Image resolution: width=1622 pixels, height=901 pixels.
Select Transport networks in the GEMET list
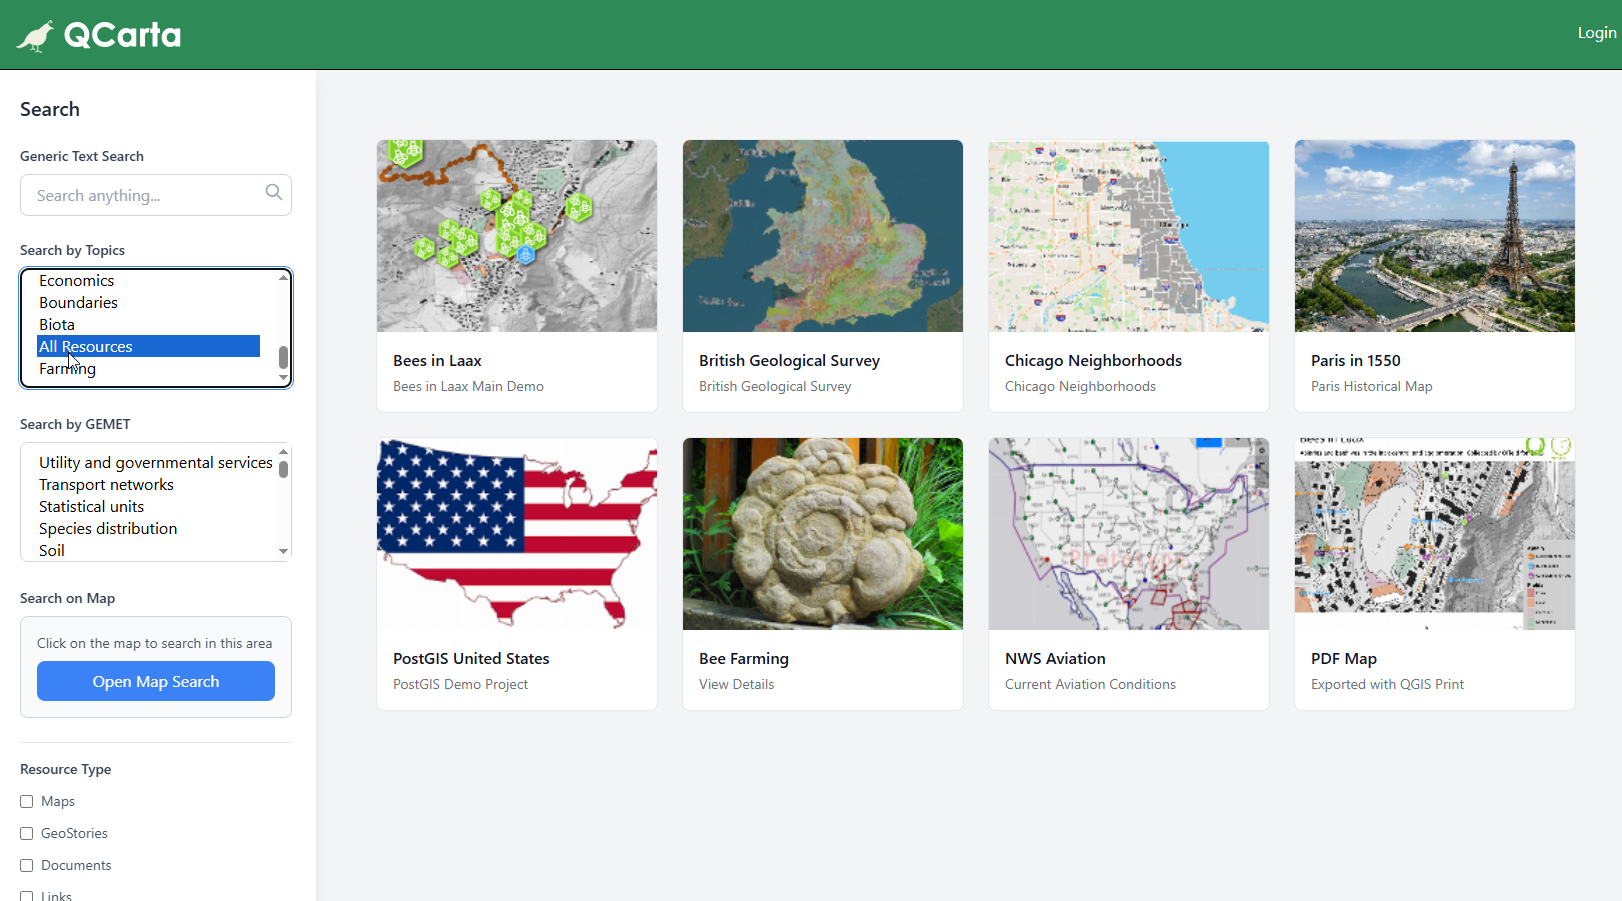(x=106, y=485)
